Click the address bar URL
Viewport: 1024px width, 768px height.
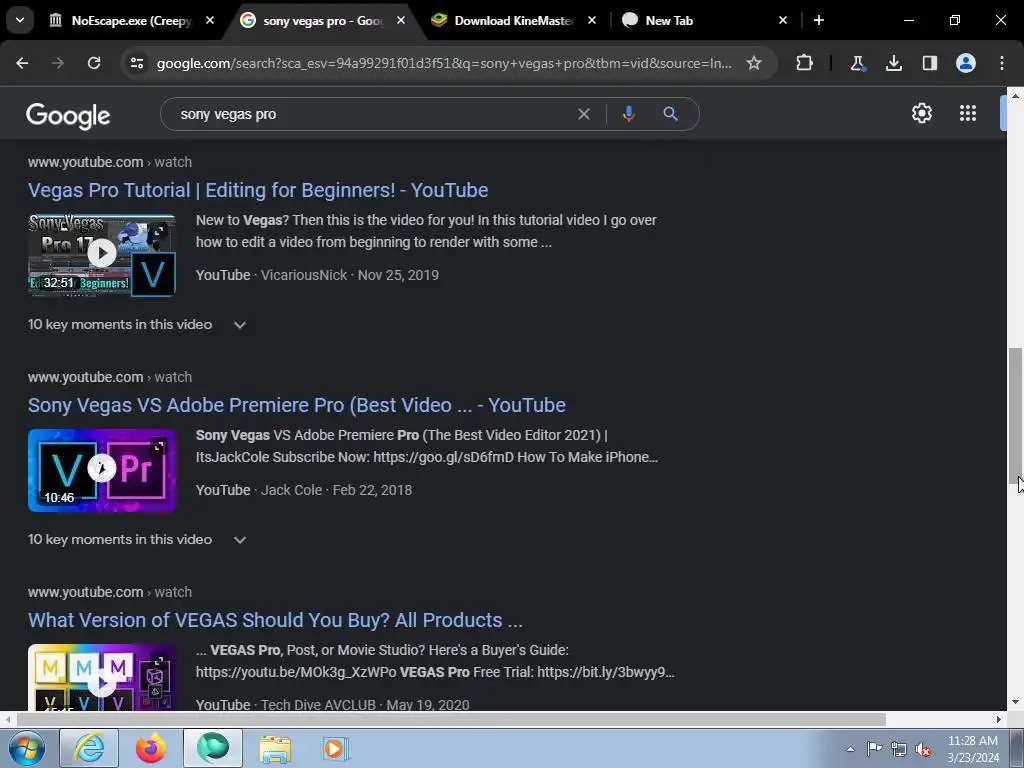(444, 63)
